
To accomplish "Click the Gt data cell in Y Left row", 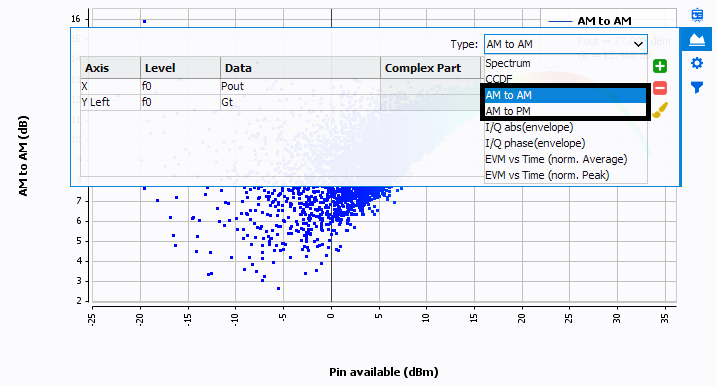I will click(300, 102).
